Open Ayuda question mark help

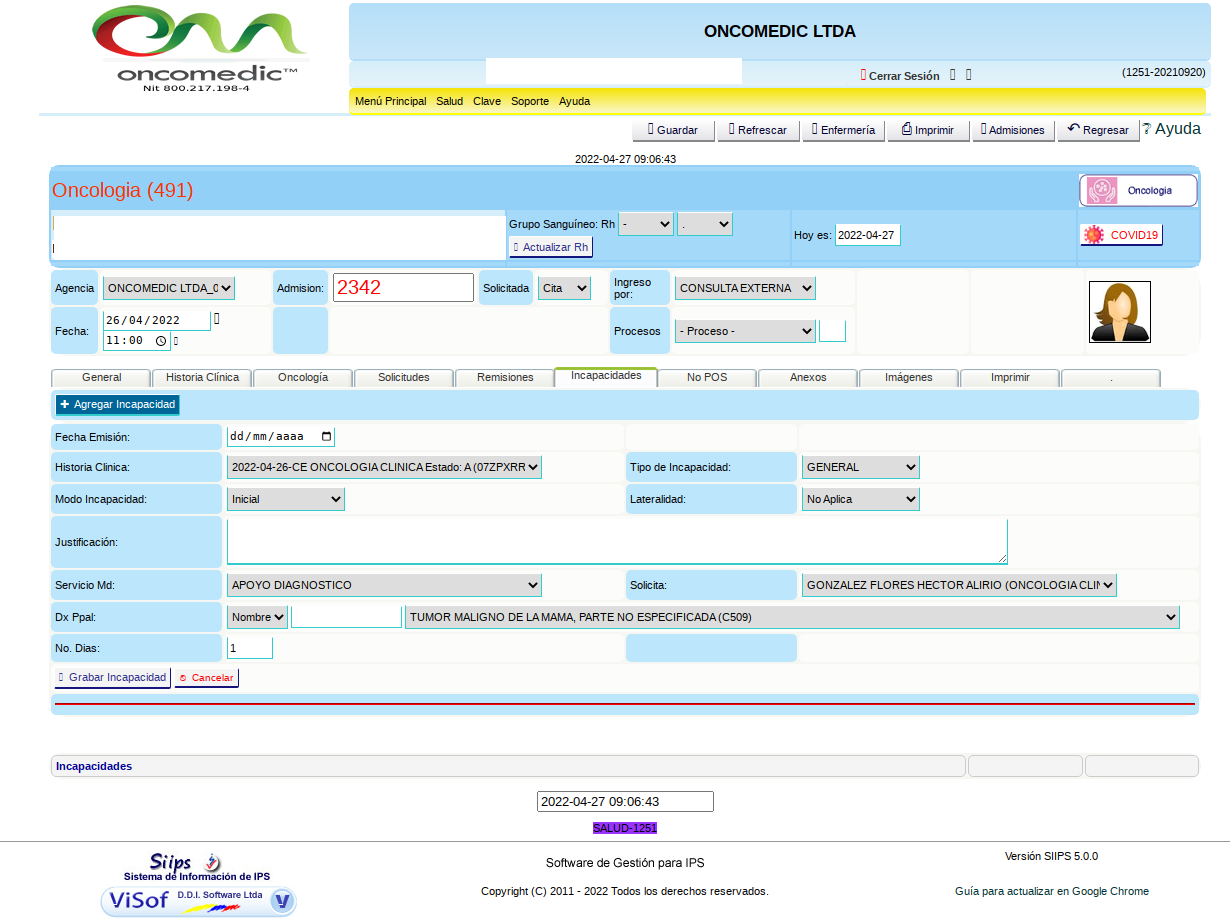[x=1171, y=129]
